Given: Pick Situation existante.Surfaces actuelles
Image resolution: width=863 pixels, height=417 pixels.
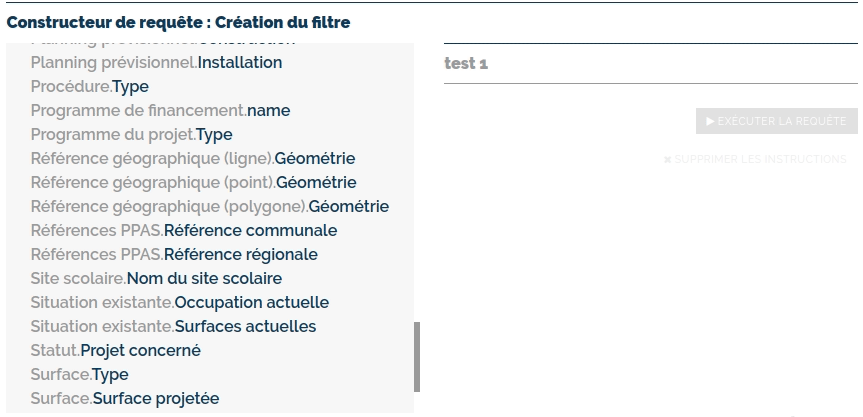Looking at the screenshot, I should click(173, 327).
